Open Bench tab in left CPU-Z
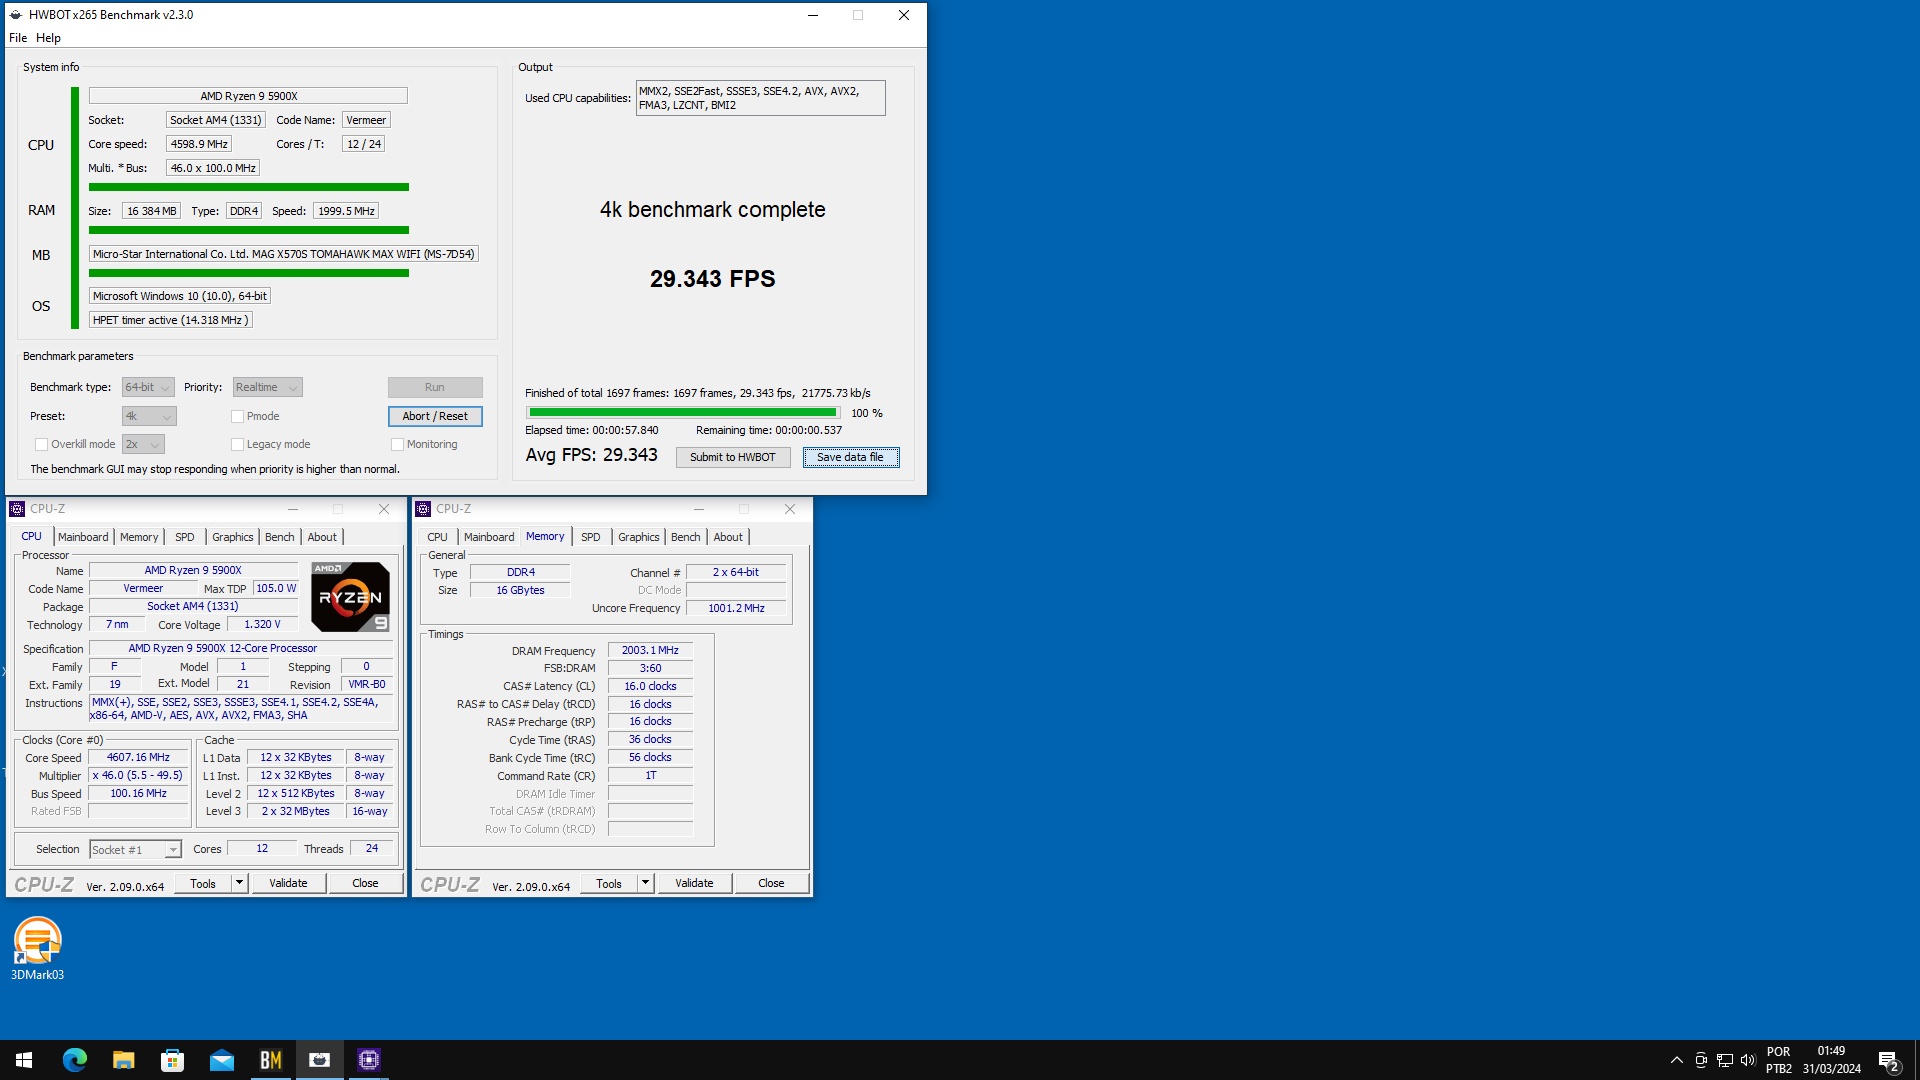The height and width of the screenshot is (1080, 1920). coord(280,537)
